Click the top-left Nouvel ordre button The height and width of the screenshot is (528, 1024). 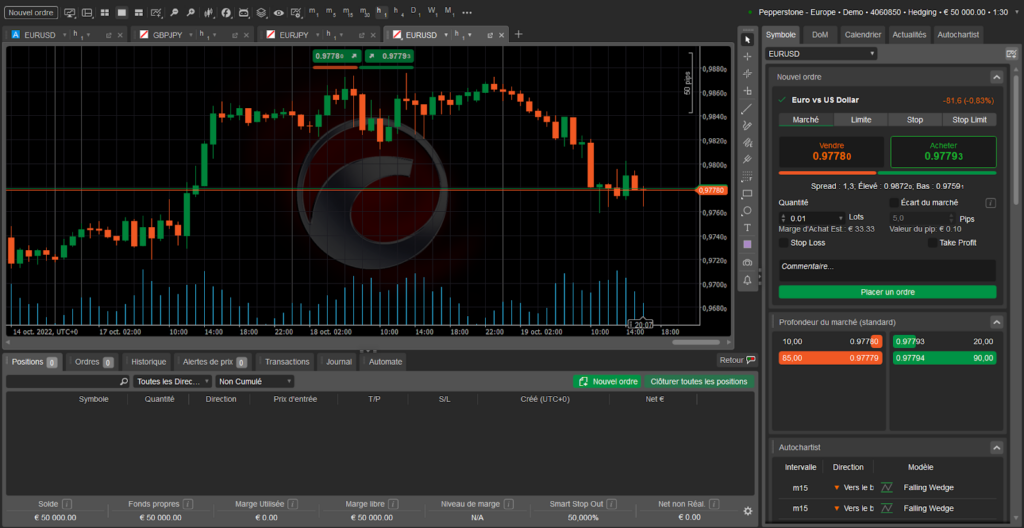tap(31, 12)
